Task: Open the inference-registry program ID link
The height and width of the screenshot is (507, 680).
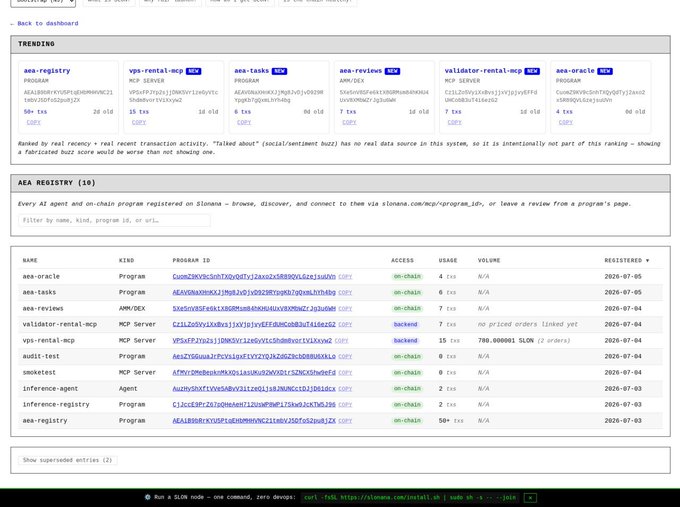Action: [254, 405]
